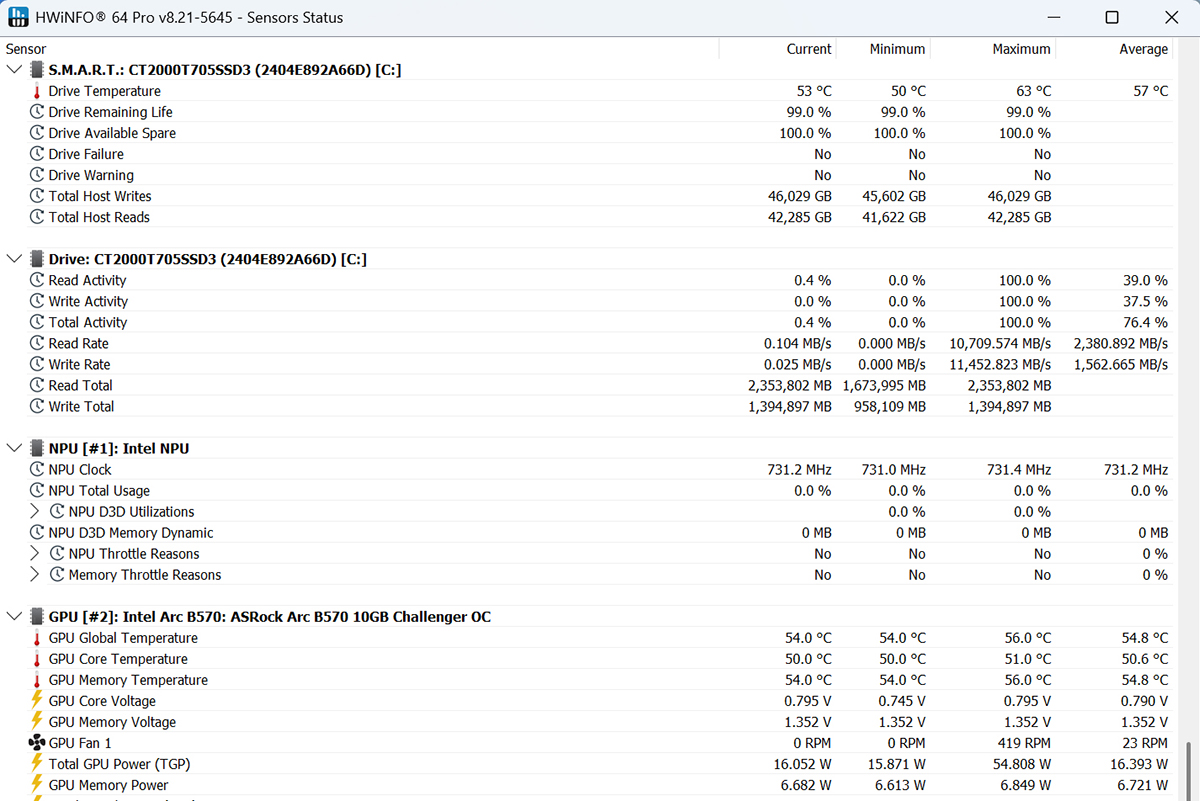Select the Total Activity row label

(x=88, y=322)
